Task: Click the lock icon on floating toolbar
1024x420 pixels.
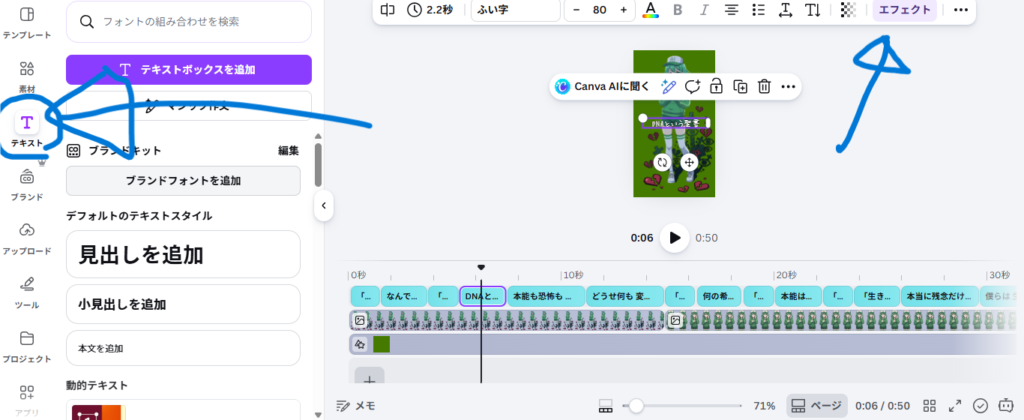Action: point(716,87)
